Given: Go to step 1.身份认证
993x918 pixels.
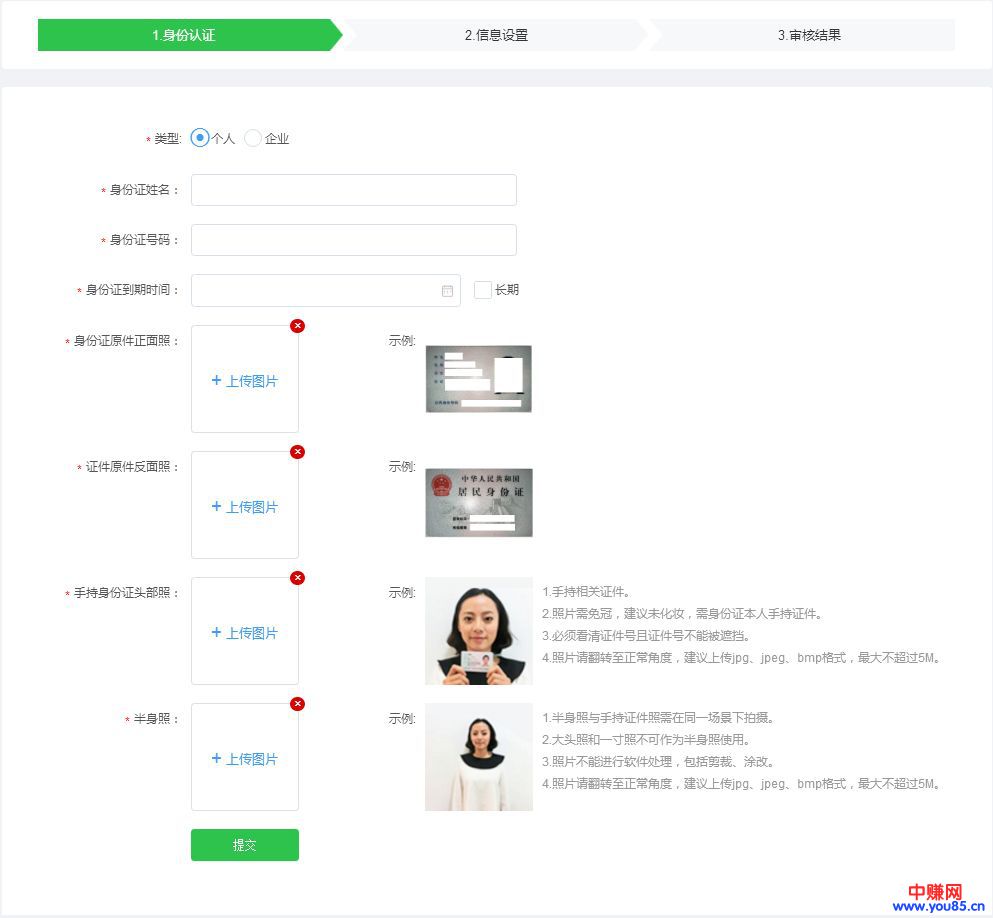Looking at the screenshot, I should click(x=184, y=35).
